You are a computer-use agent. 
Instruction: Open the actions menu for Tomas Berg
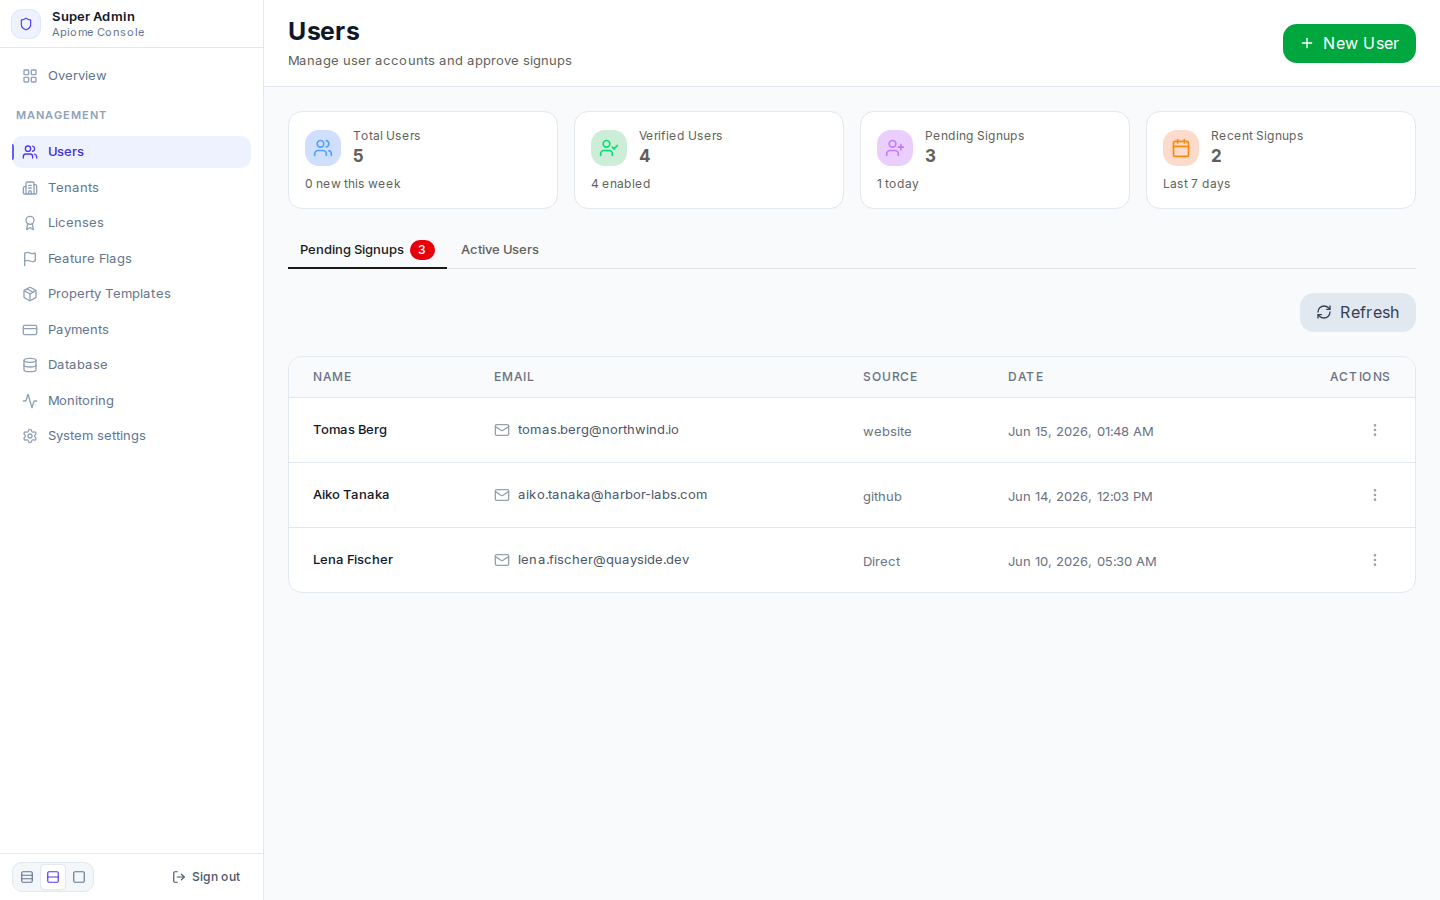(x=1375, y=430)
